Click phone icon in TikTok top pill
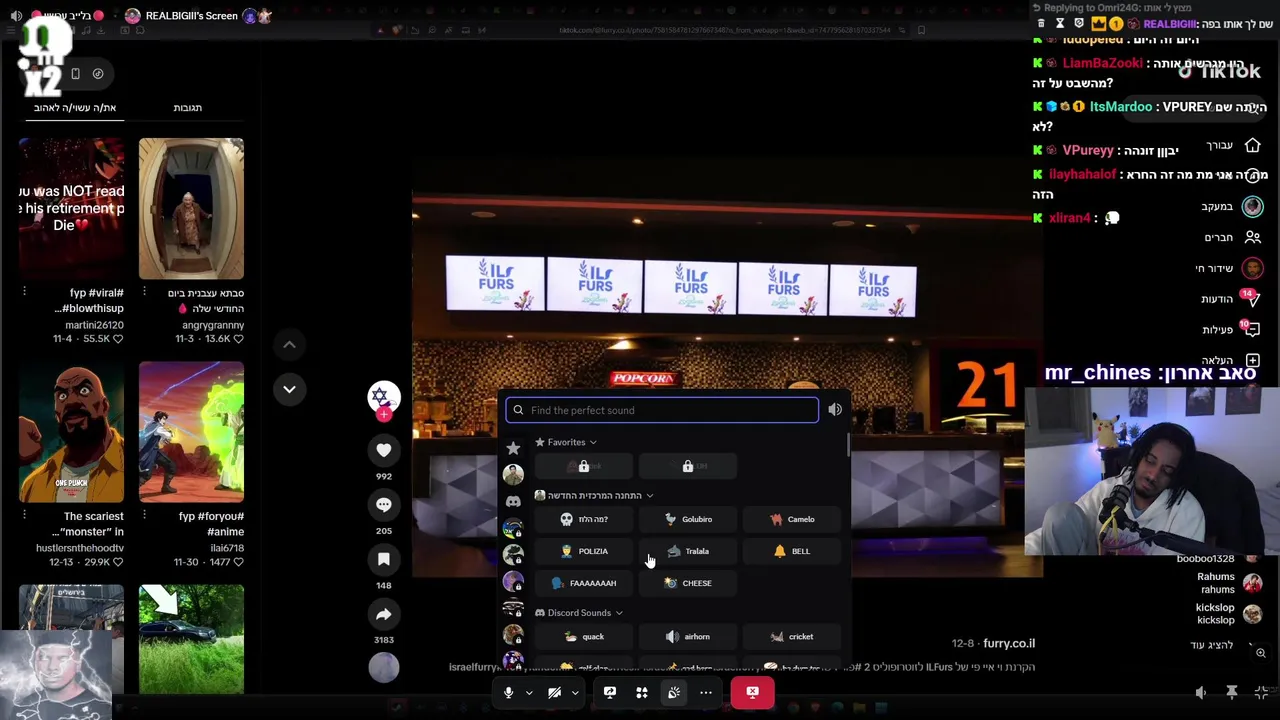 click(x=75, y=73)
